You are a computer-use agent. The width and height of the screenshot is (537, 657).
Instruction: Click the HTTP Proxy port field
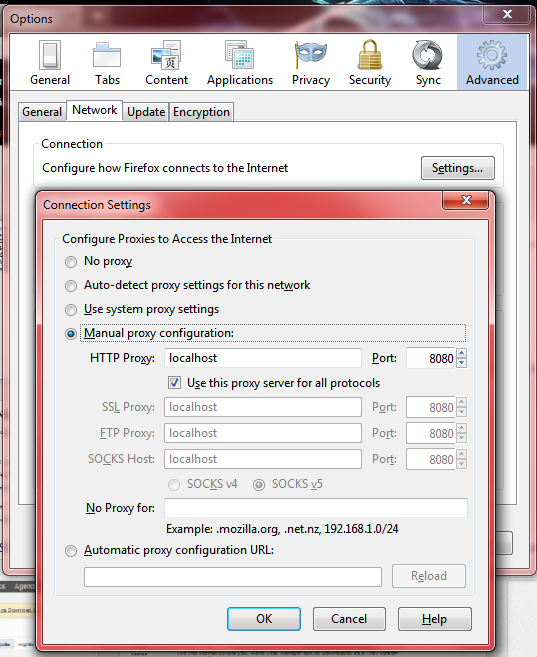(x=431, y=358)
